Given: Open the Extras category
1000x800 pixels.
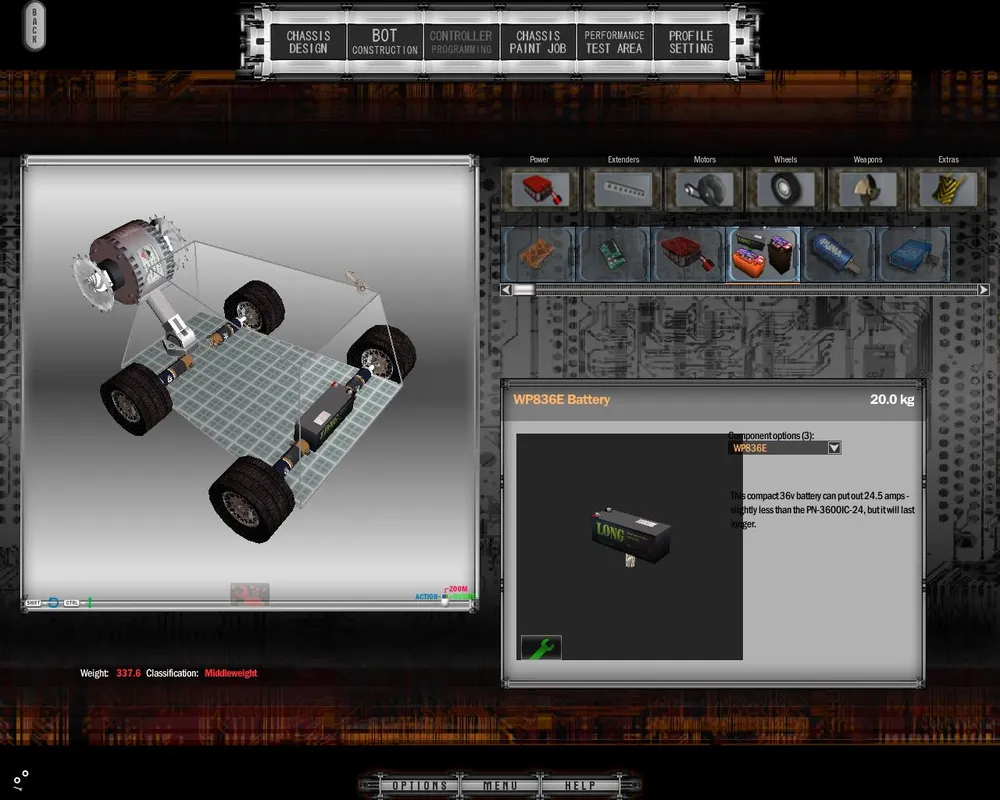Looking at the screenshot, I should 948,188.
